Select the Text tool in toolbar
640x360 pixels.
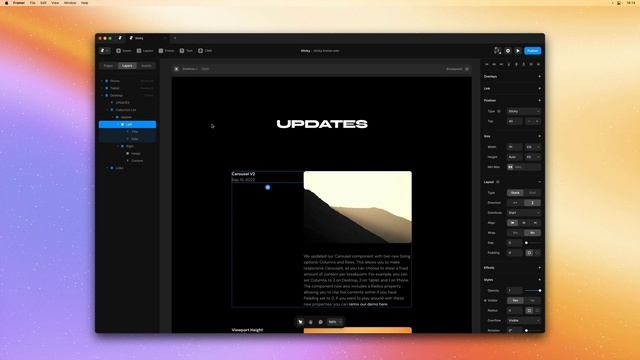coord(186,51)
